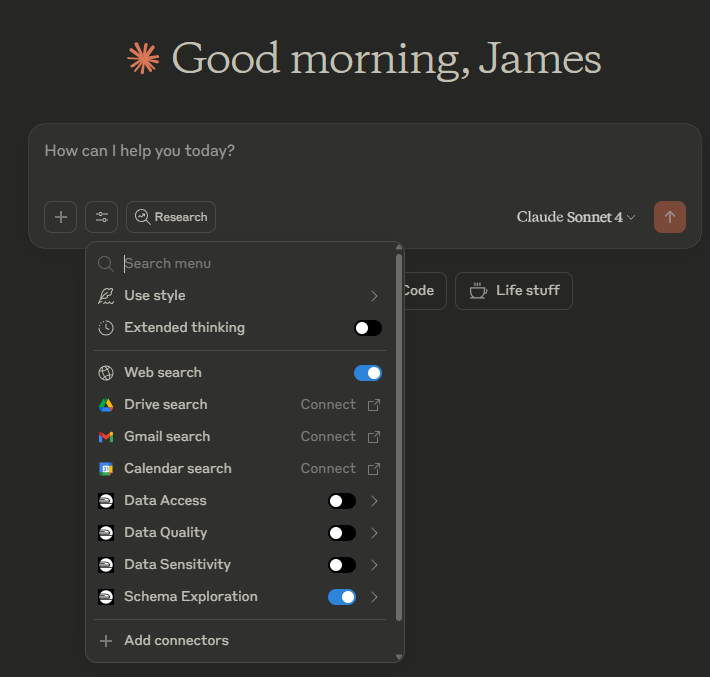Click the menu scrollbar thumb
The height and width of the screenshot is (677, 710).
point(399,437)
